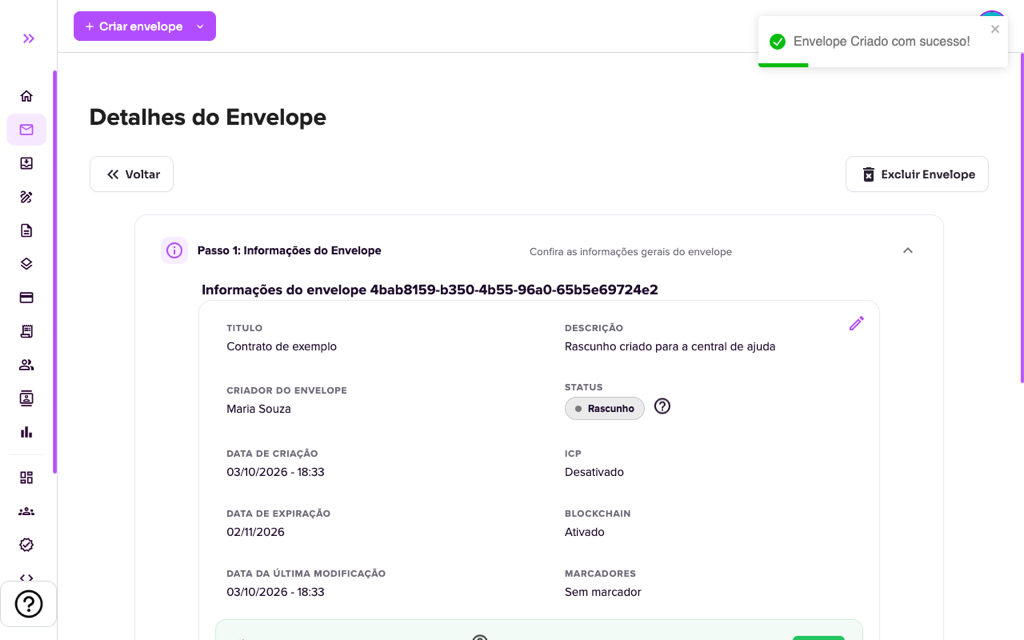Open the credit card icon in sidebar
The image size is (1024, 640).
pyautogui.click(x=26, y=298)
